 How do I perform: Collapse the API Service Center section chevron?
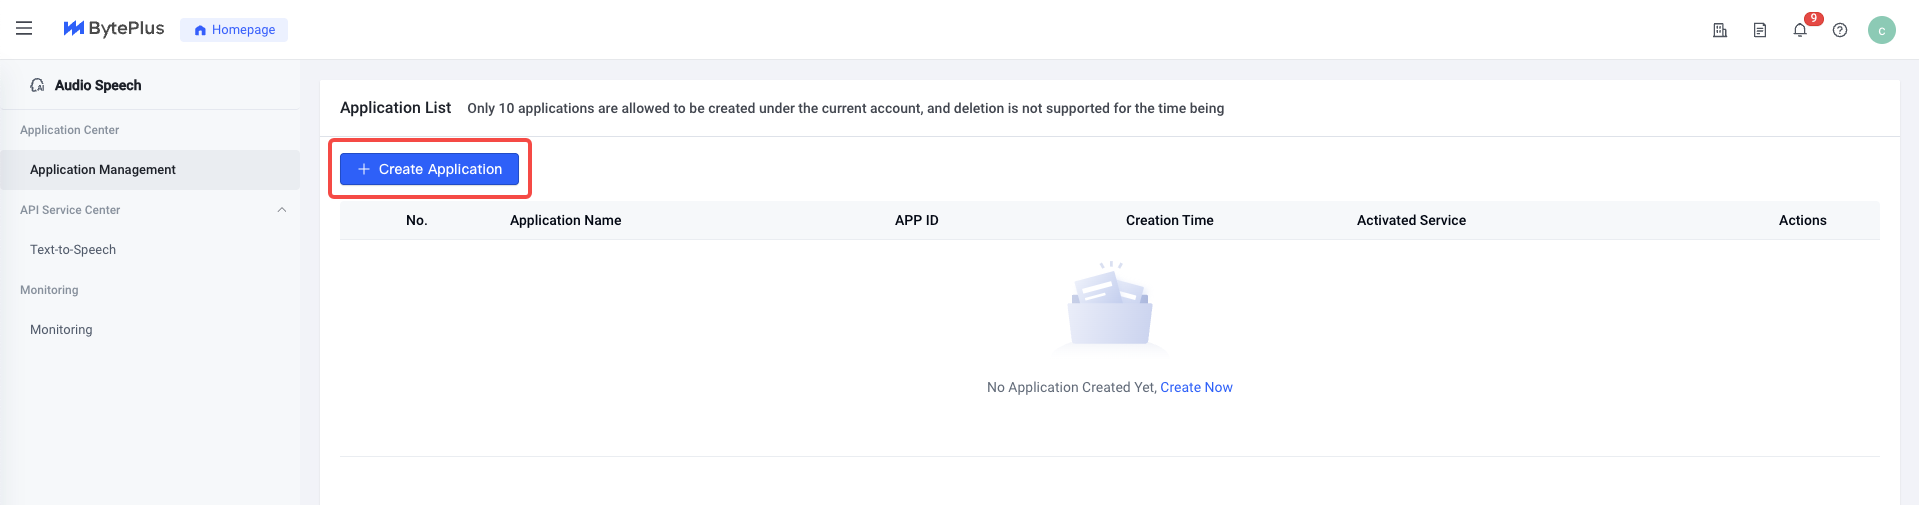282,210
